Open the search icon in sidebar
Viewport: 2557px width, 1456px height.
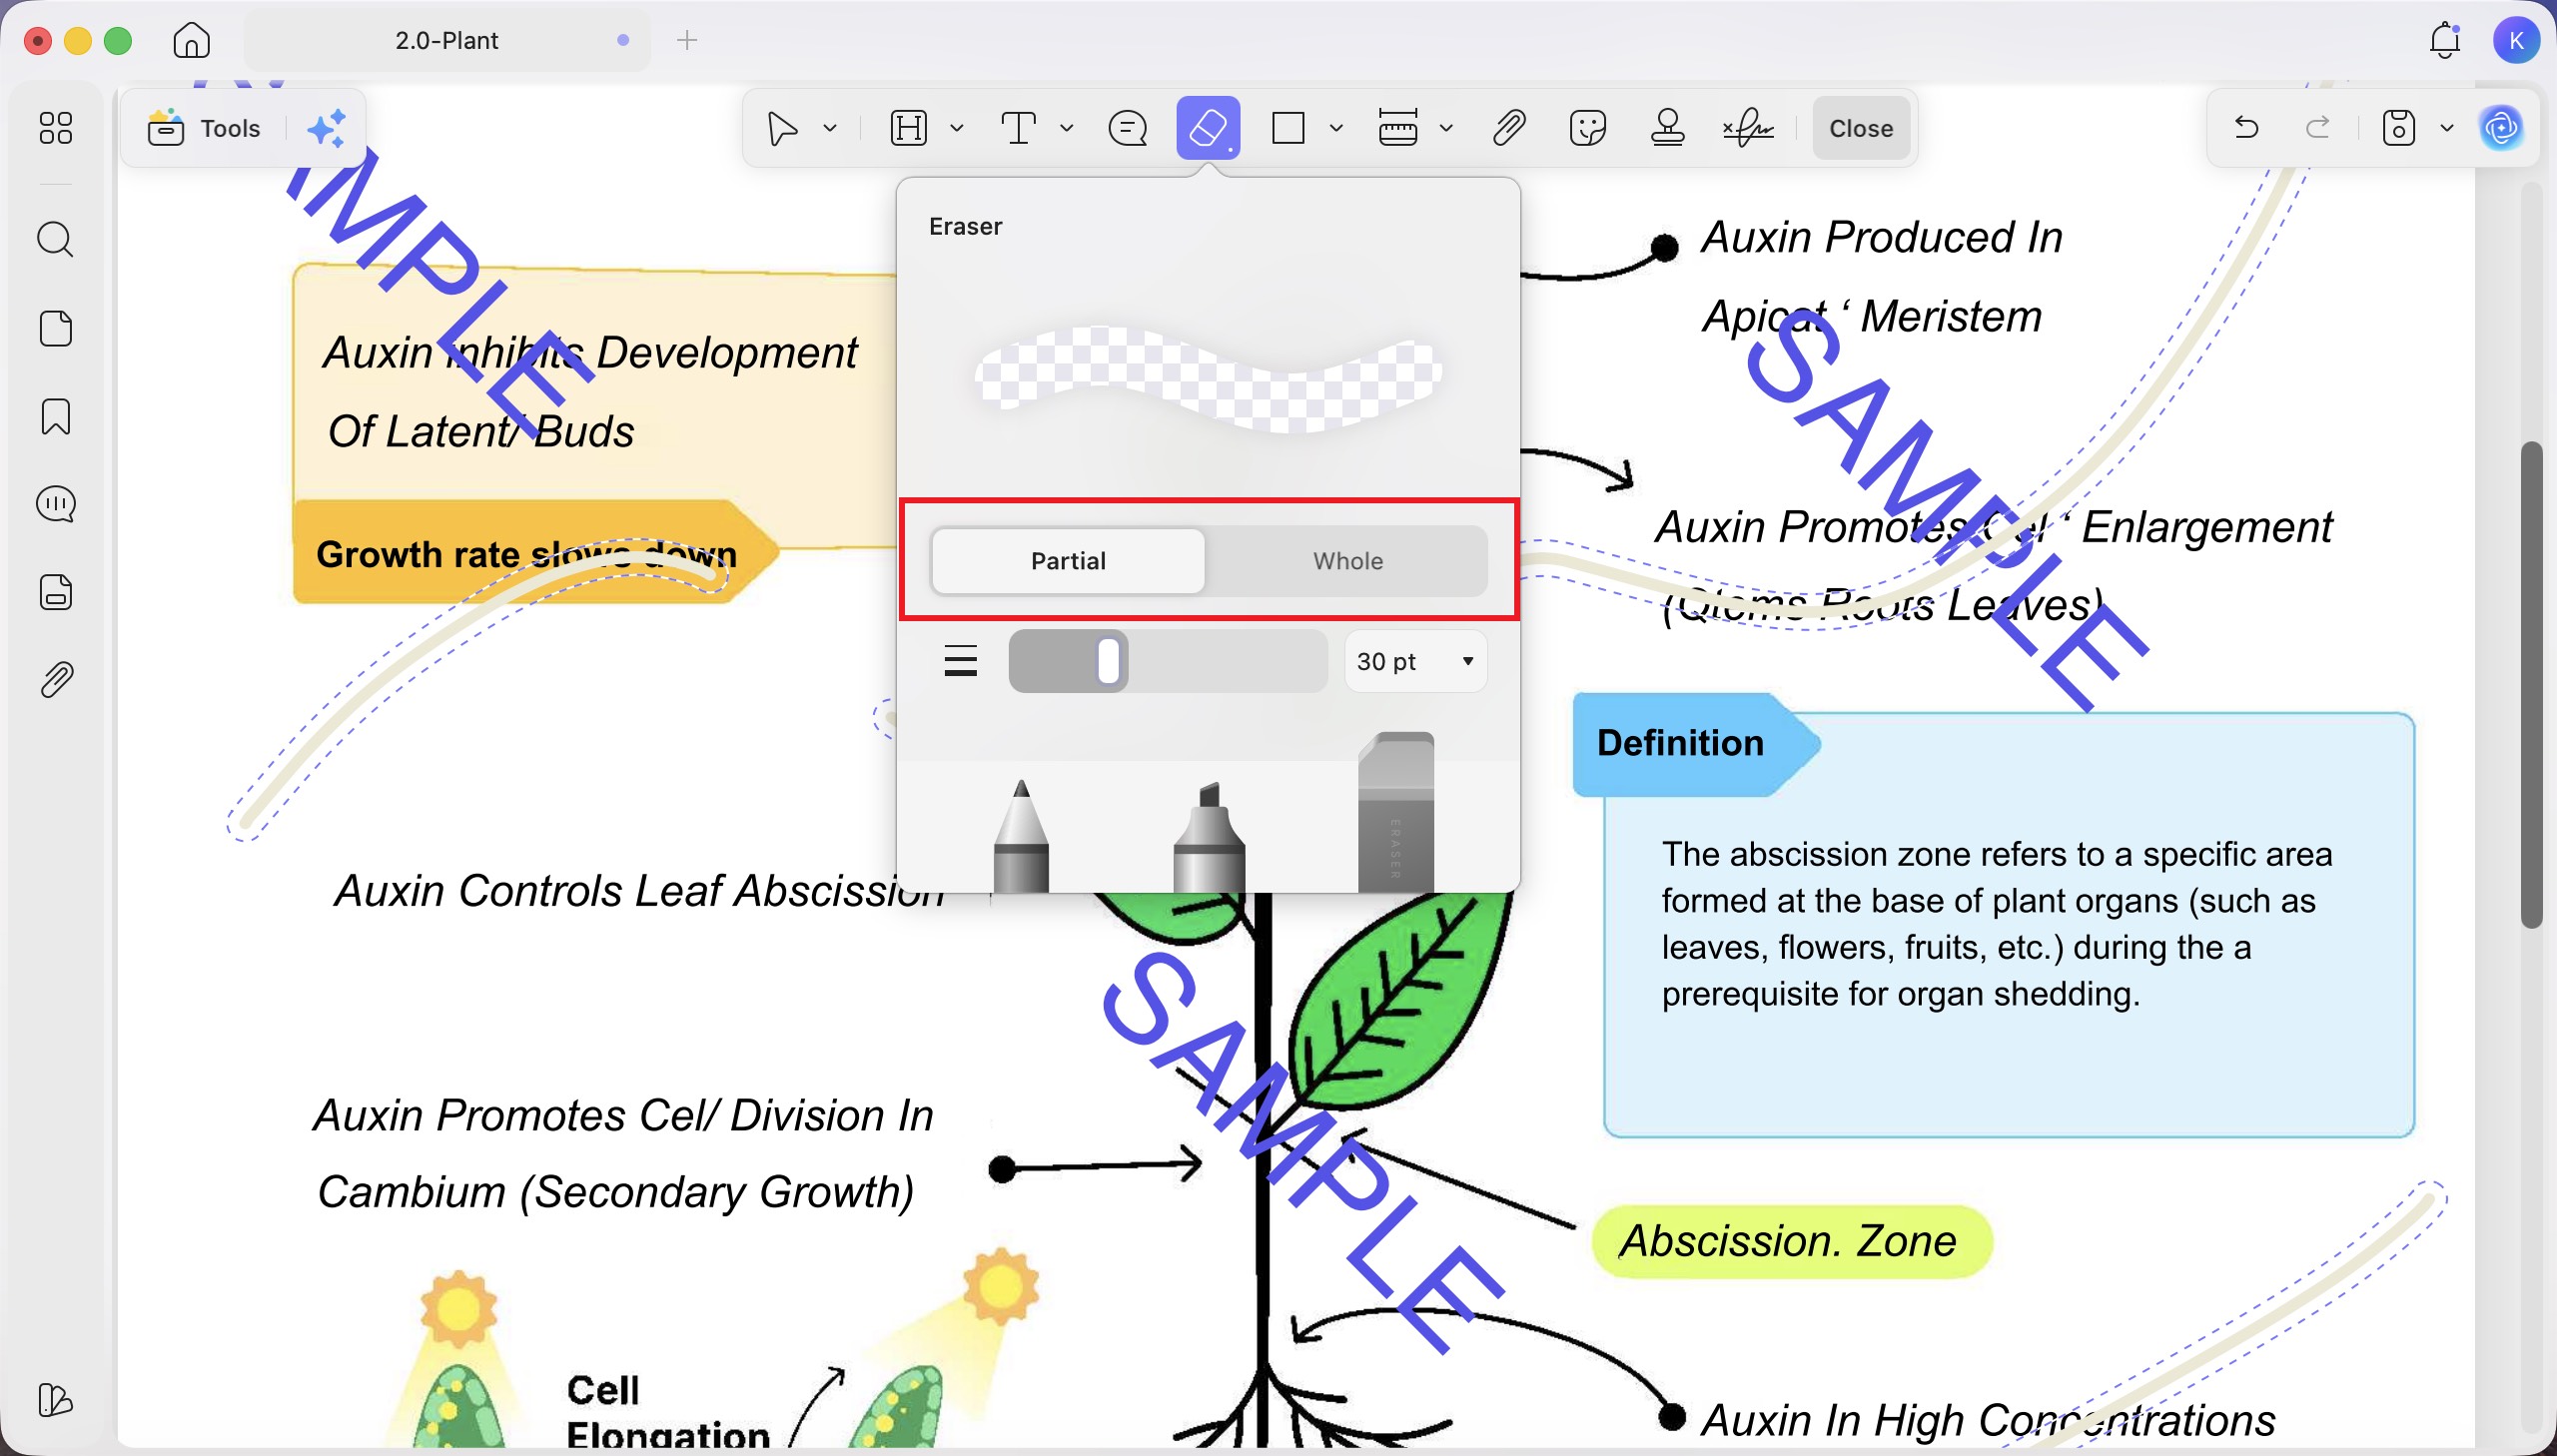(55, 240)
